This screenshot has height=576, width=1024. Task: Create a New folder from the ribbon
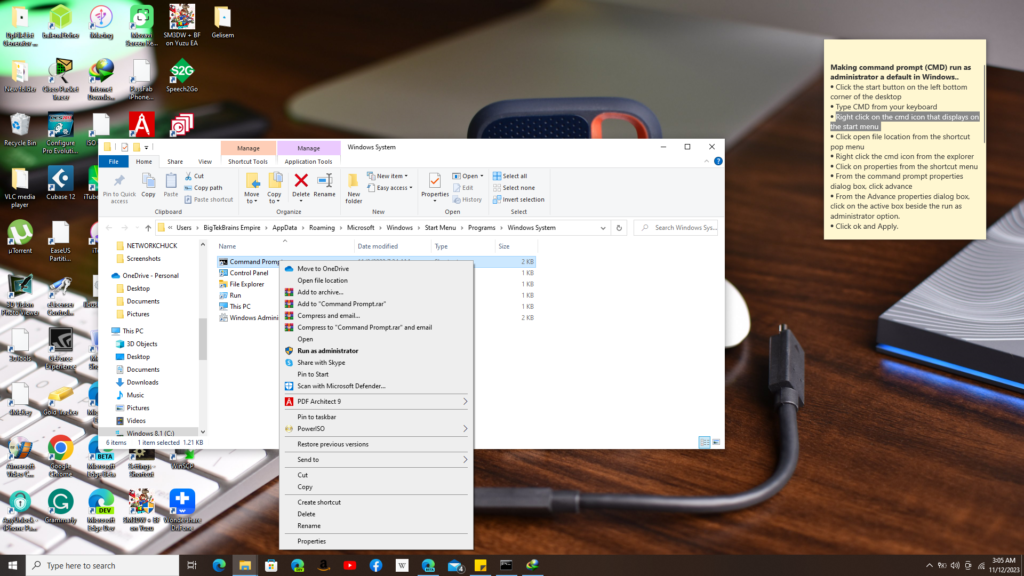click(x=353, y=189)
